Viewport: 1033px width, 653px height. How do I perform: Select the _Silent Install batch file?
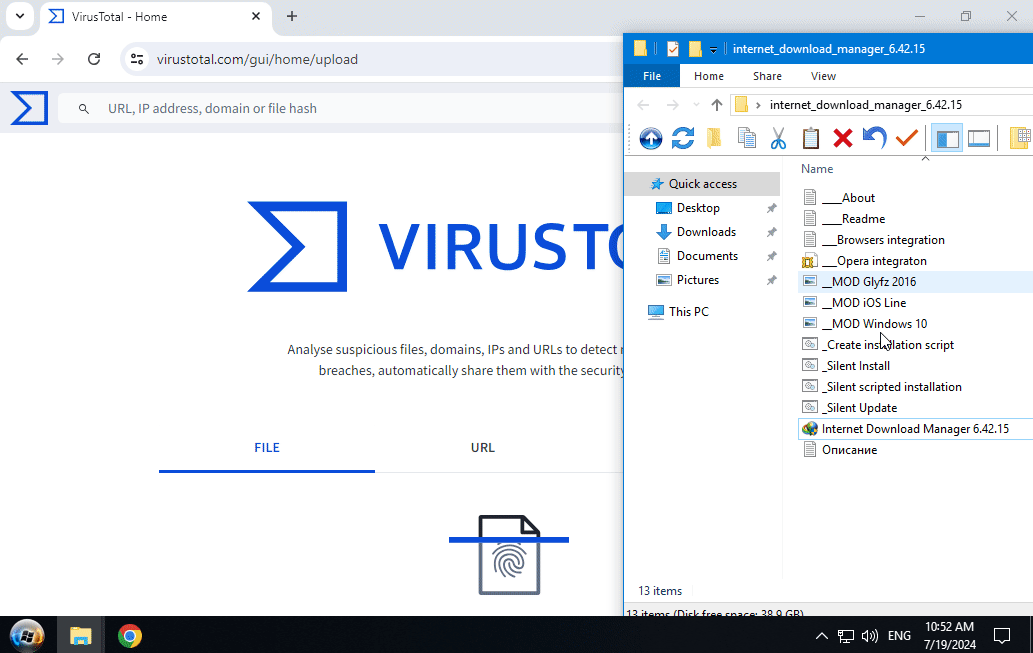855,366
